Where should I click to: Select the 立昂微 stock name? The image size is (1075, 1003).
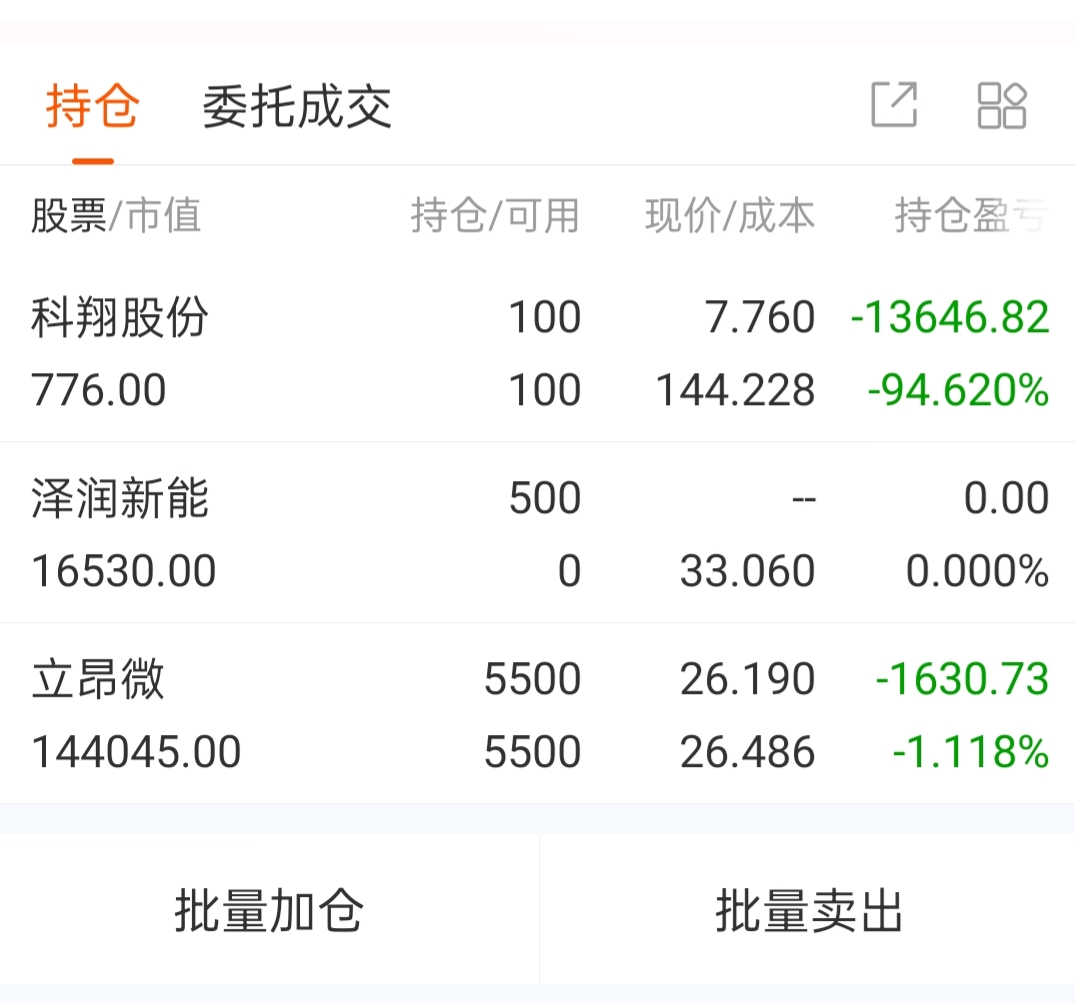98,680
